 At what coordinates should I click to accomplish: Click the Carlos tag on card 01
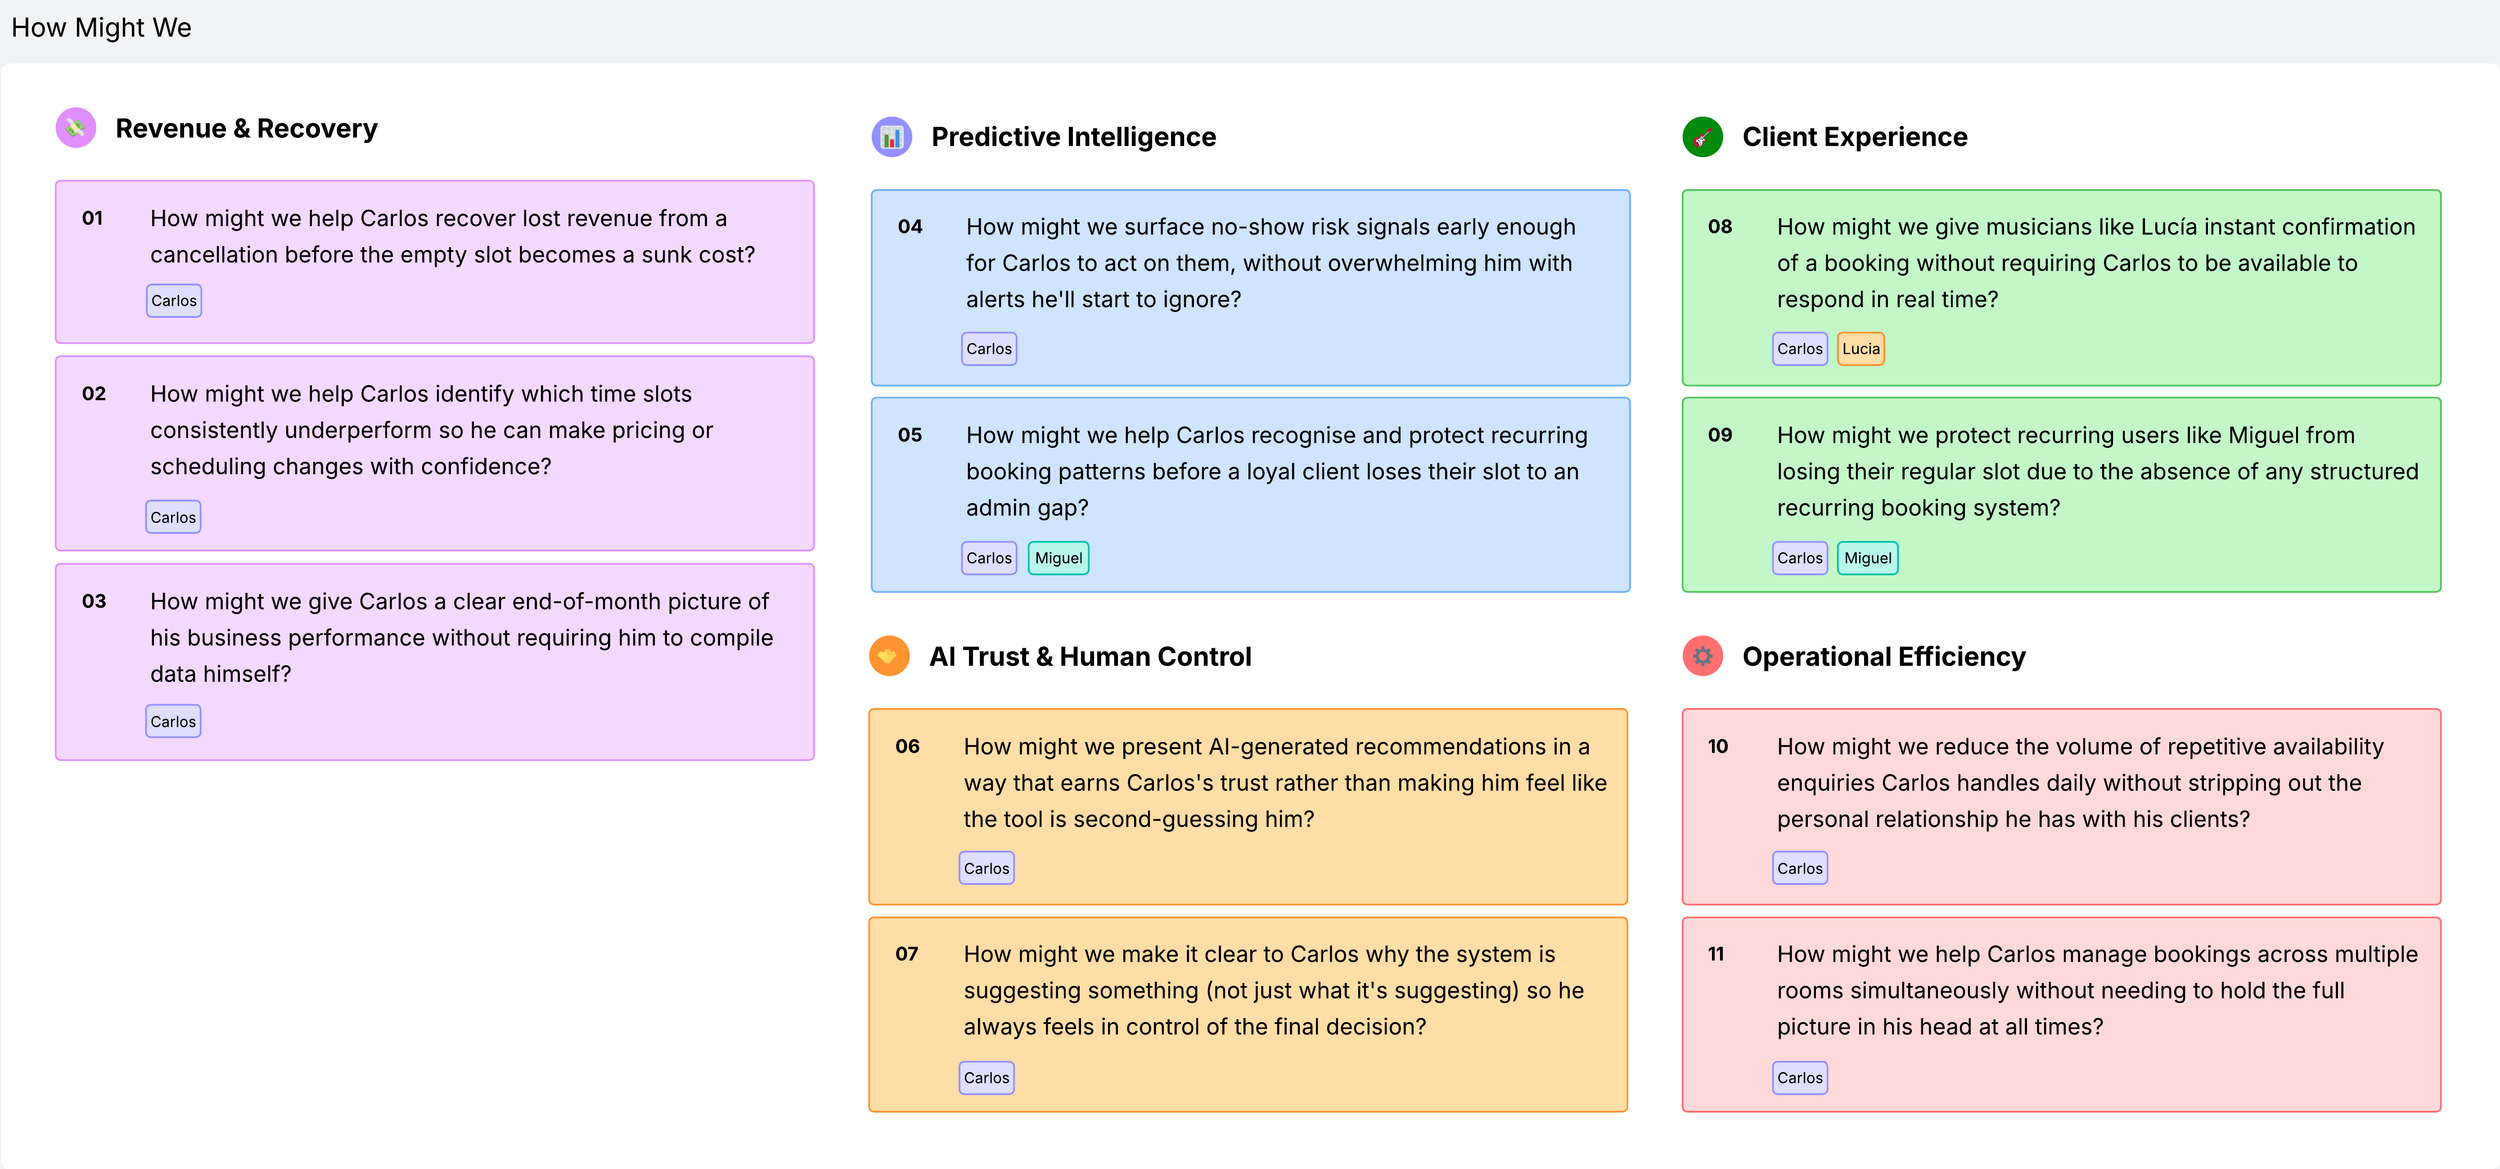[174, 301]
